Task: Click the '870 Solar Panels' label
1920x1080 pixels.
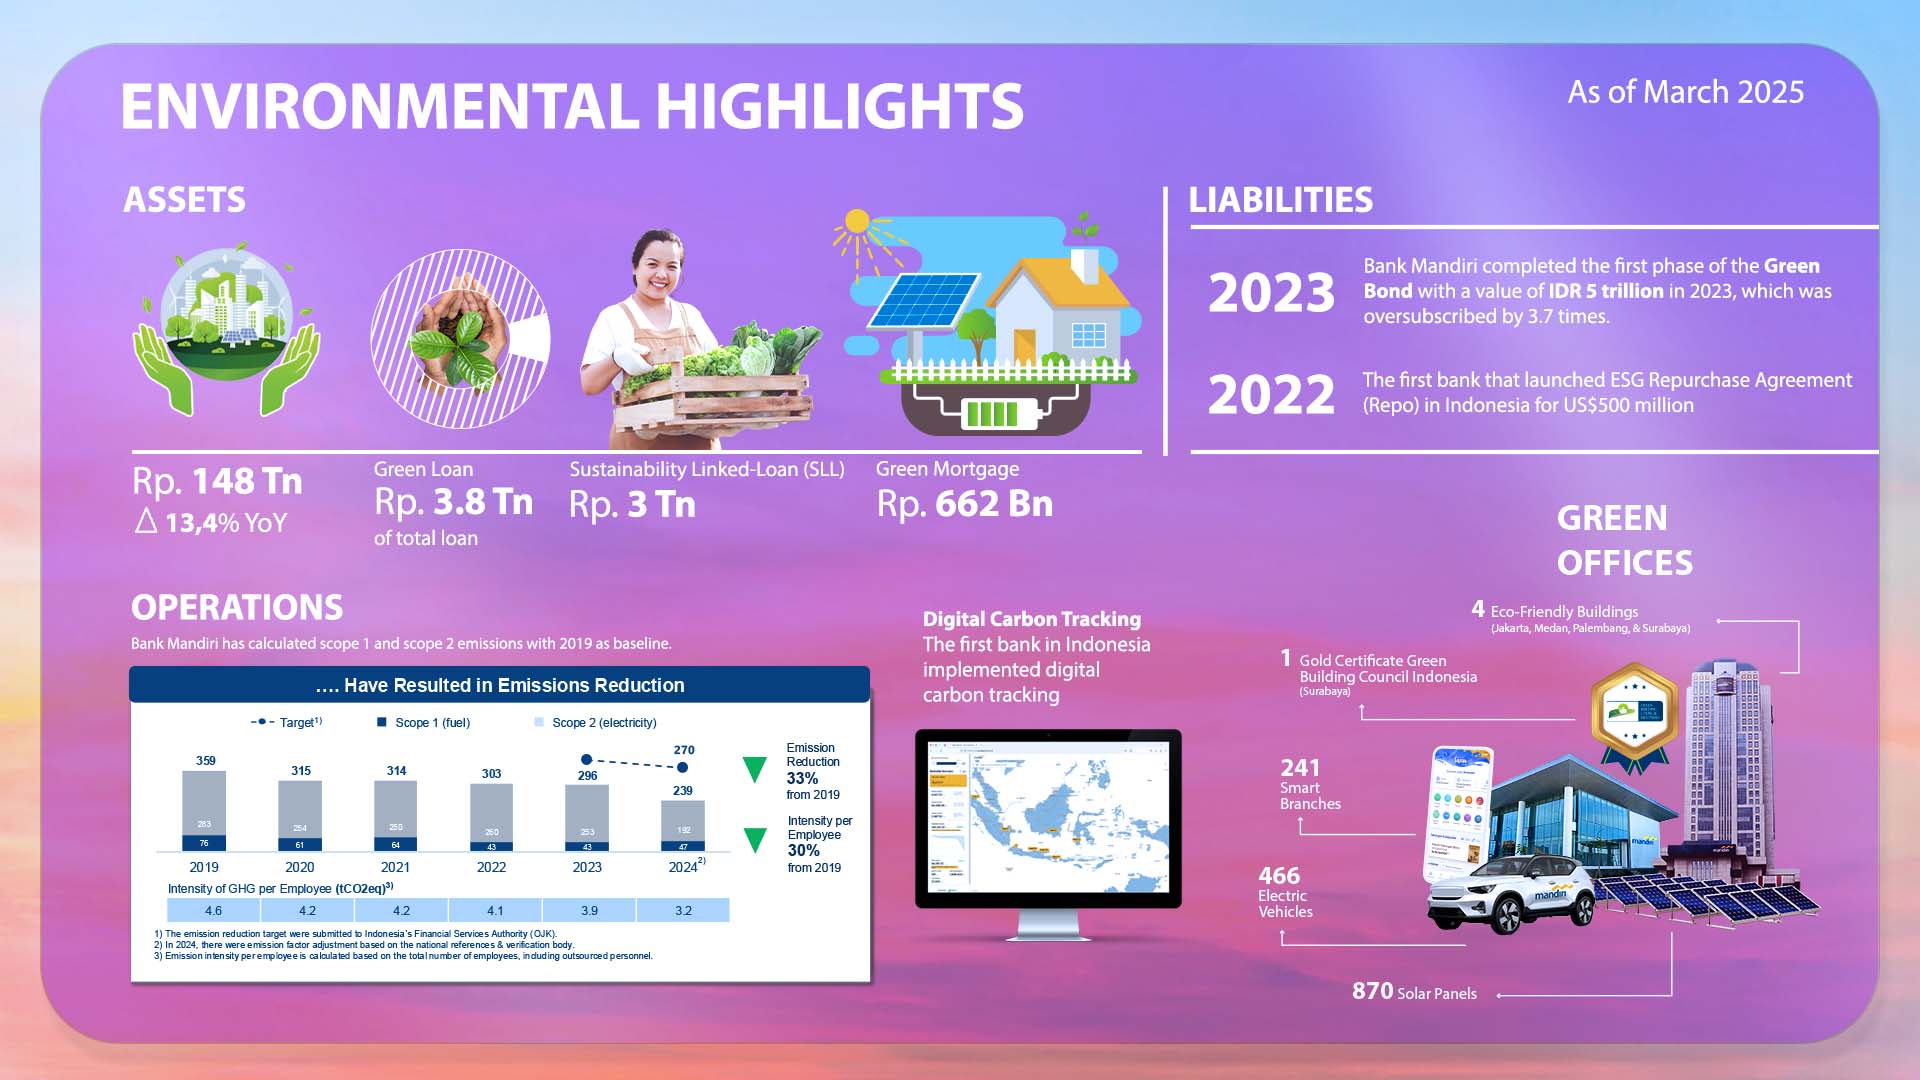Action: click(x=1414, y=991)
